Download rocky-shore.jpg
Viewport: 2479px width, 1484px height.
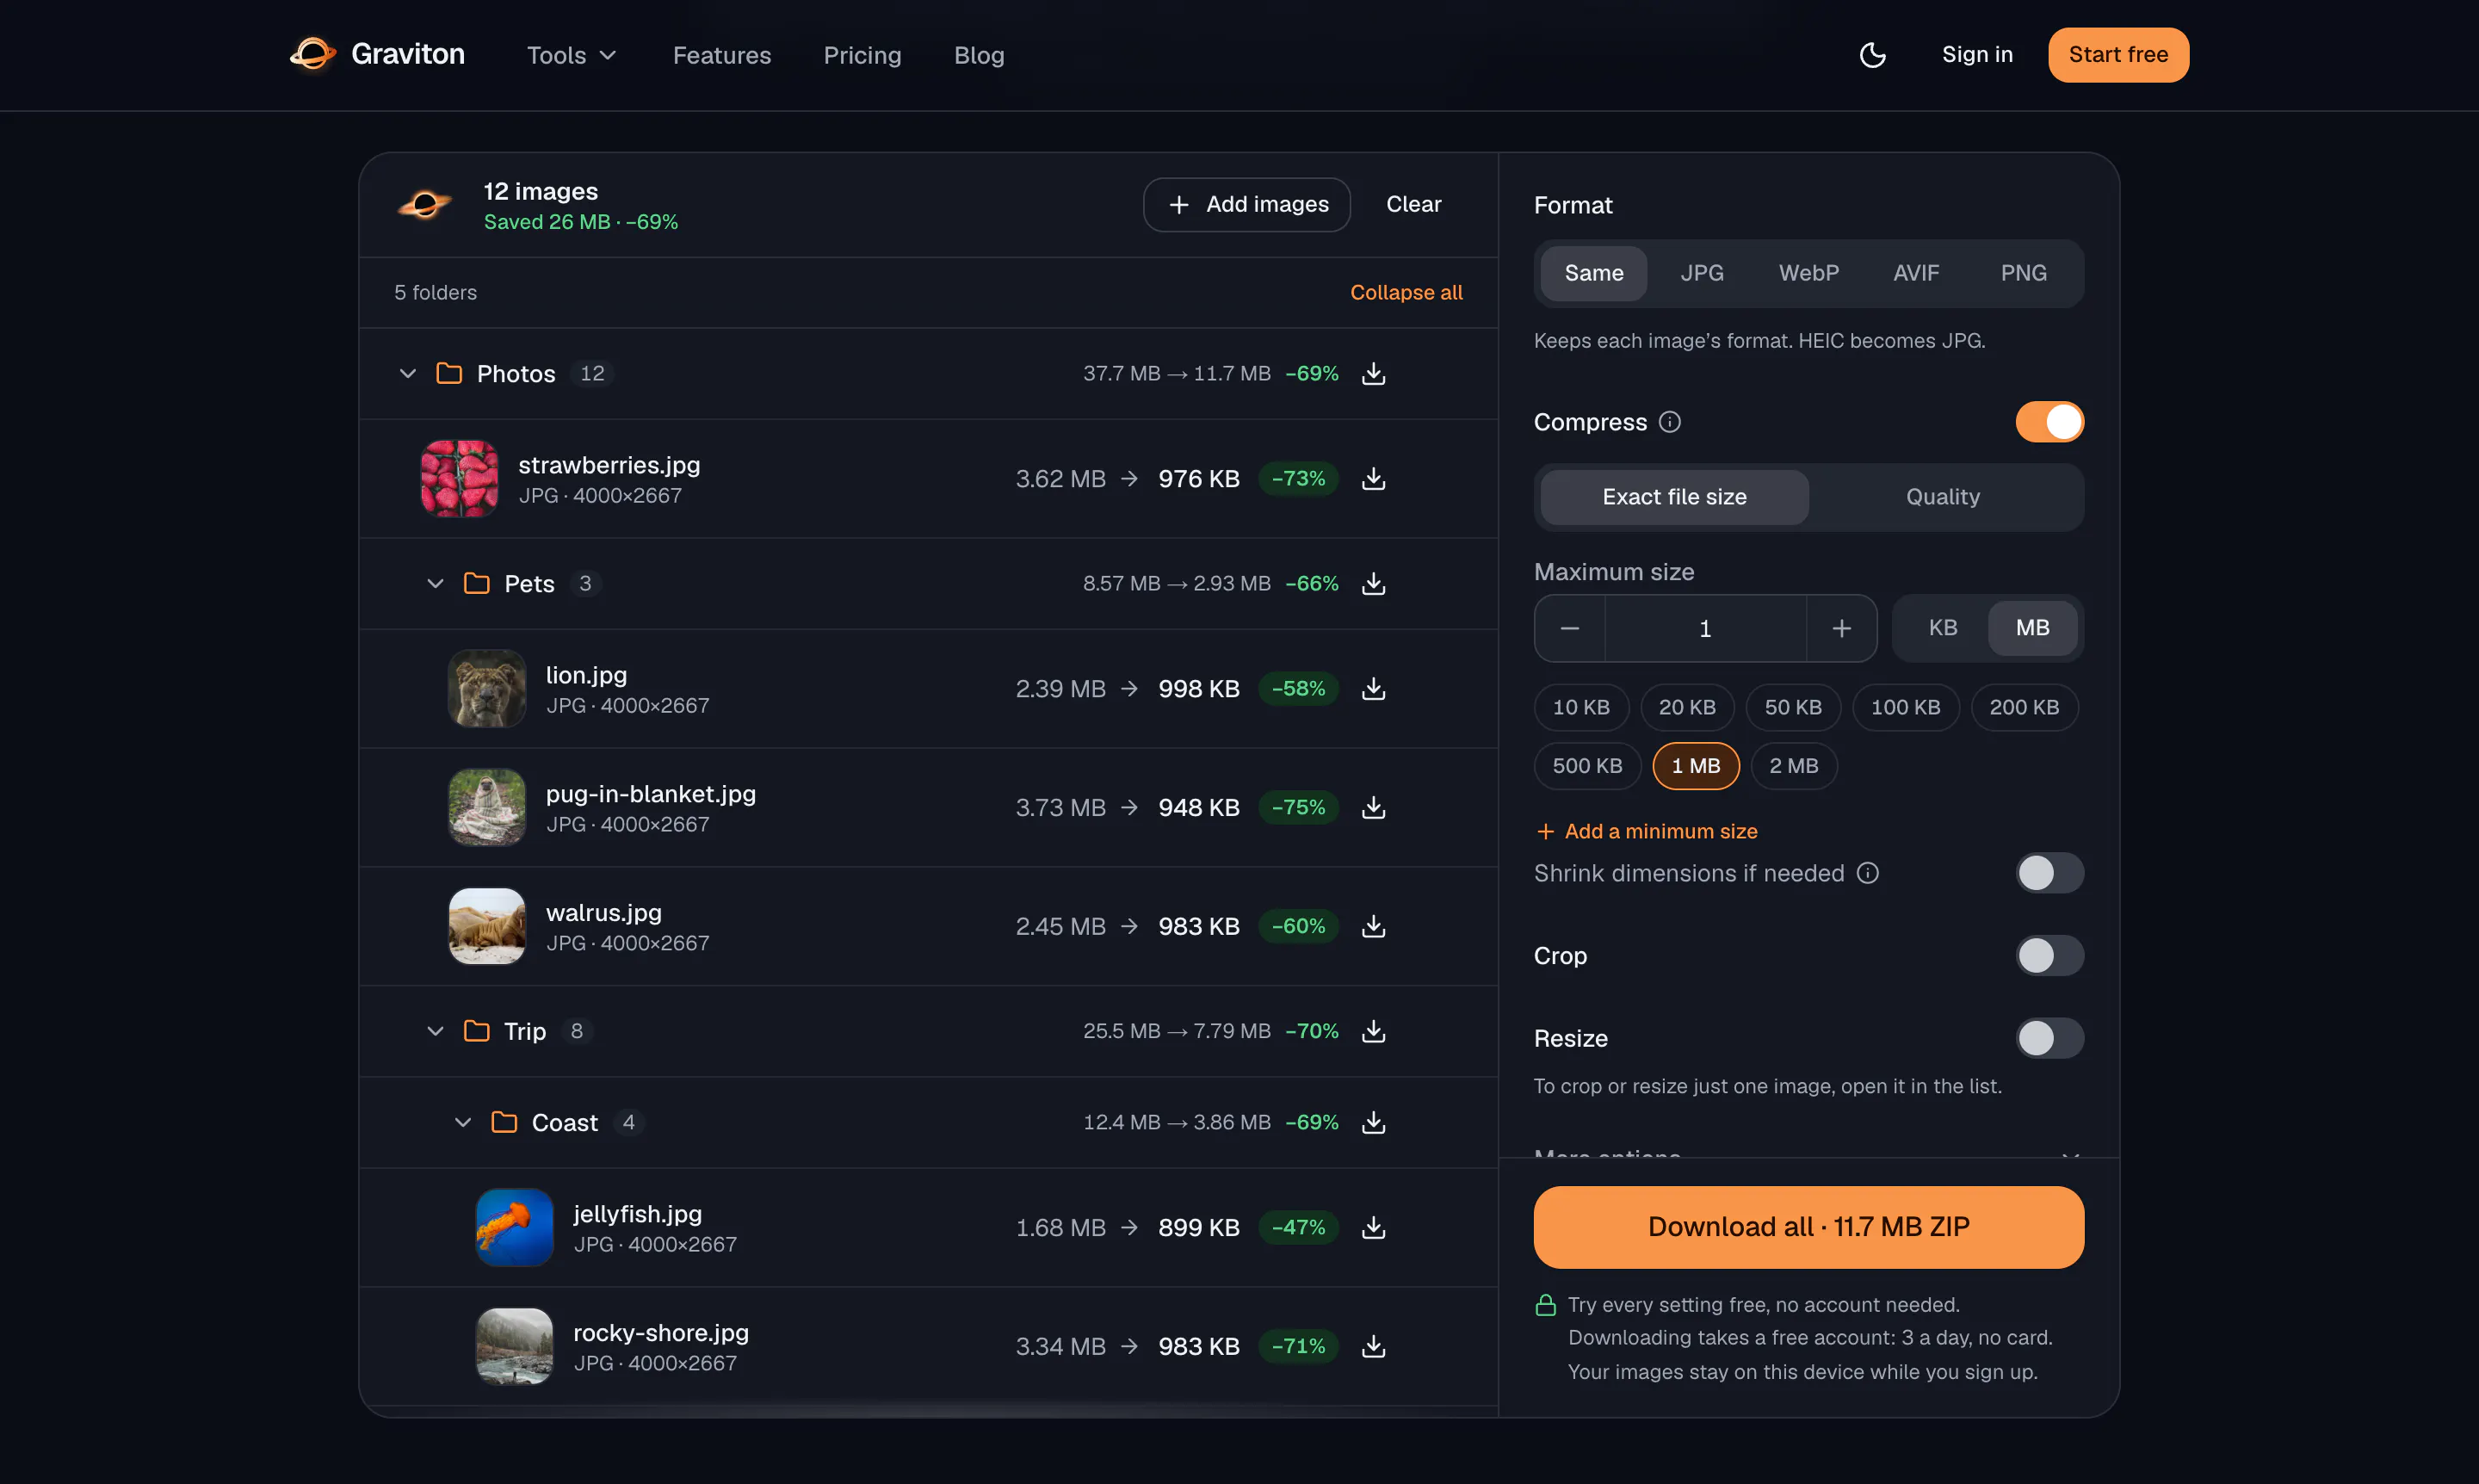point(1374,1346)
